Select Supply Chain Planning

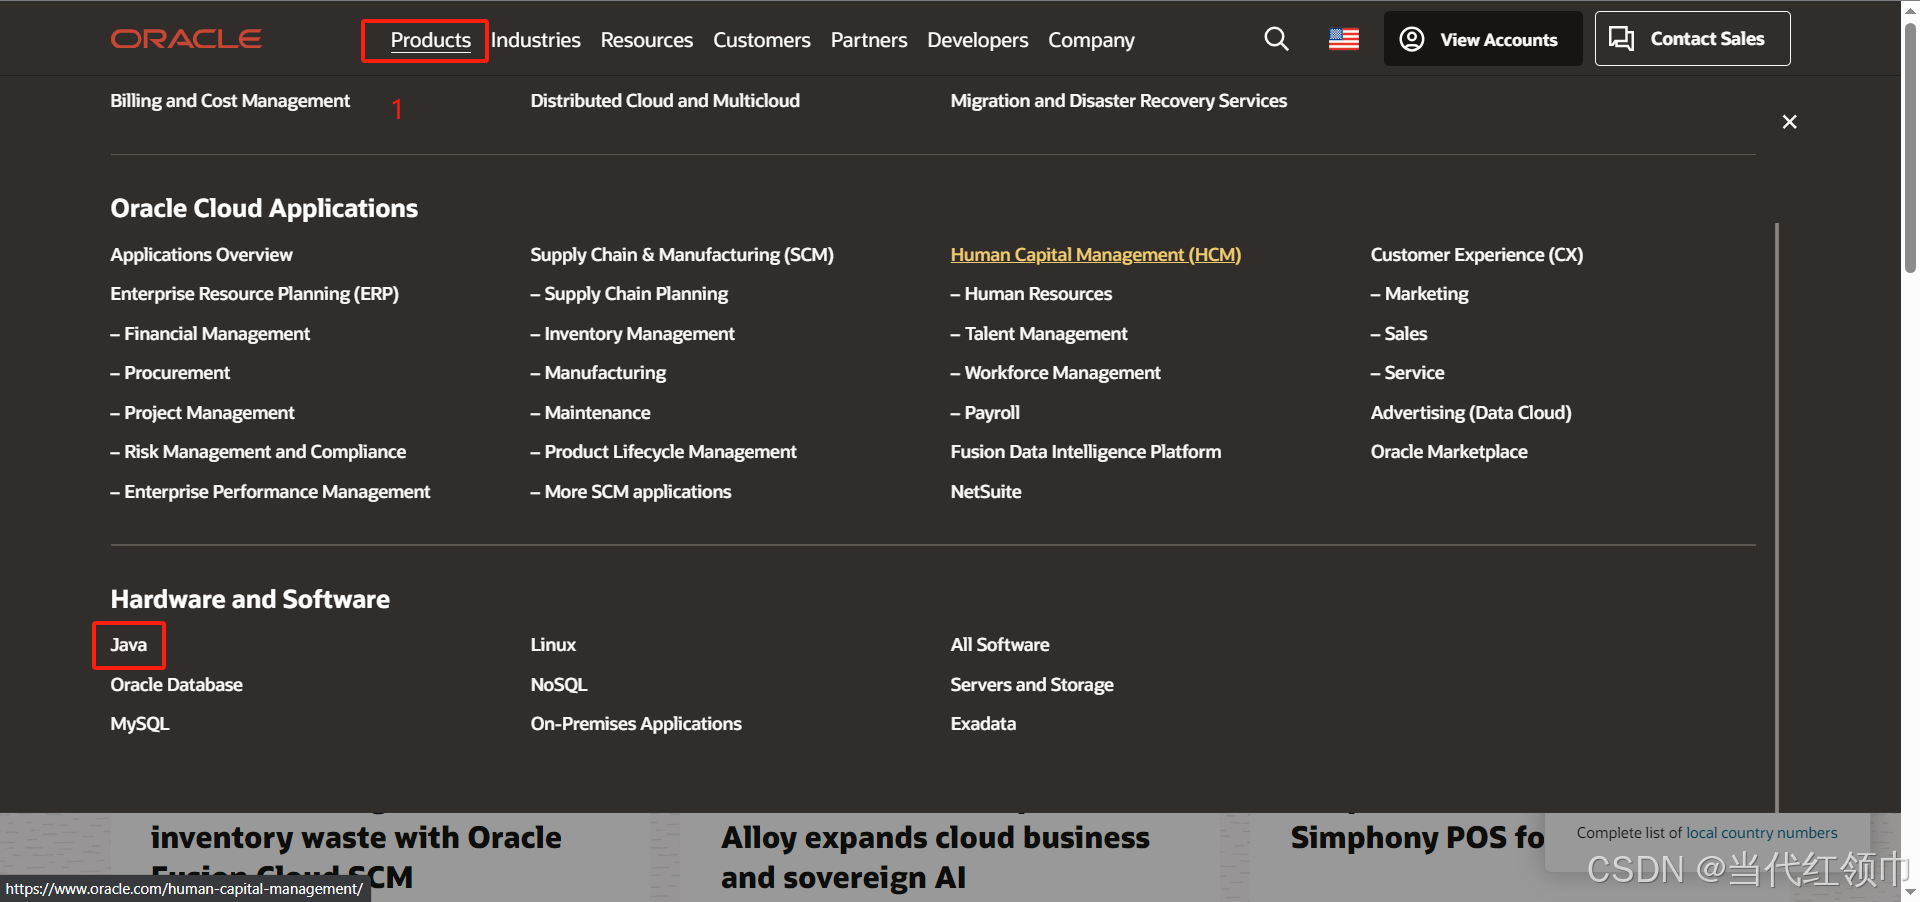click(629, 294)
